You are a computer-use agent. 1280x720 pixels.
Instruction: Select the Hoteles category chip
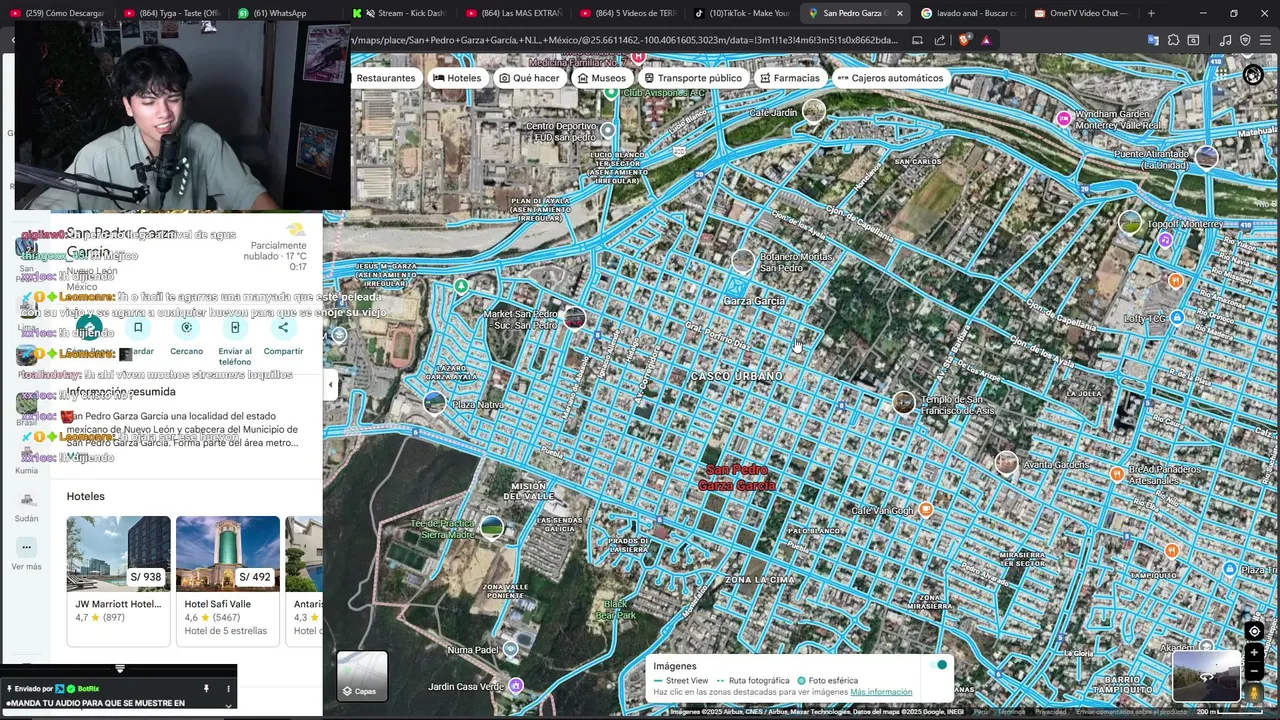[457, 78]
